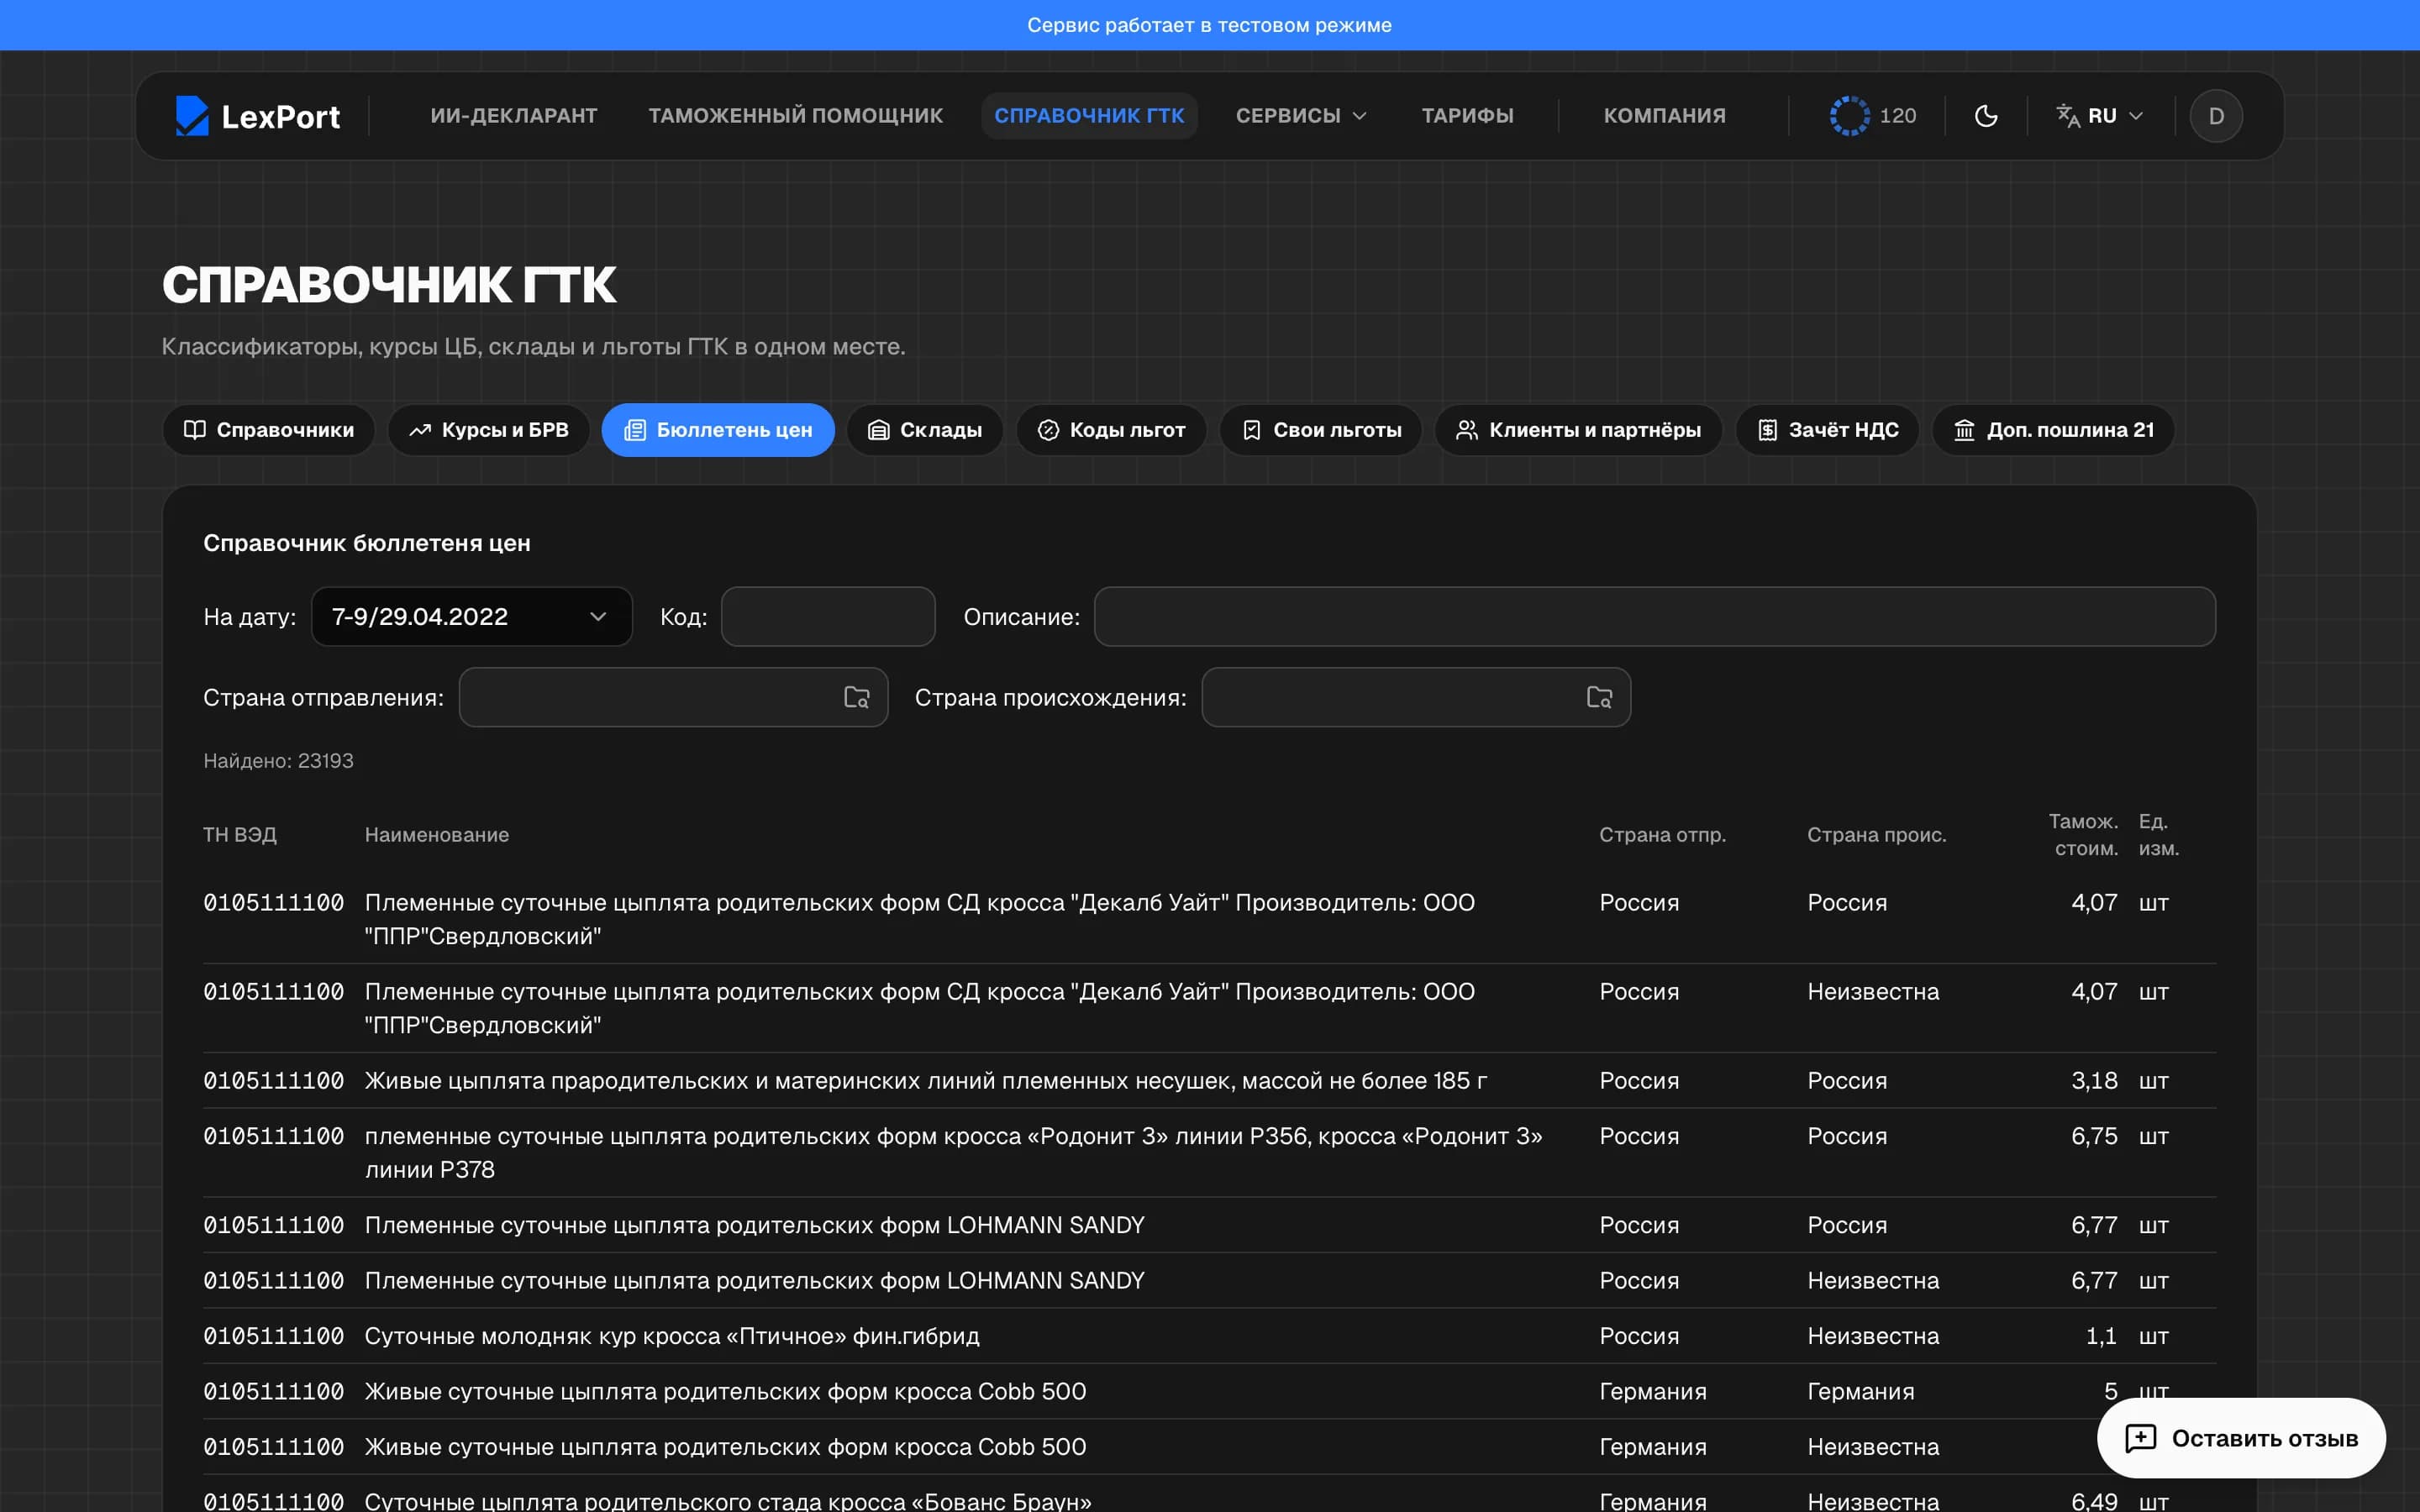Click the LexPort logo
The image size is (2420, 1512).
click(x=258, y=116)
